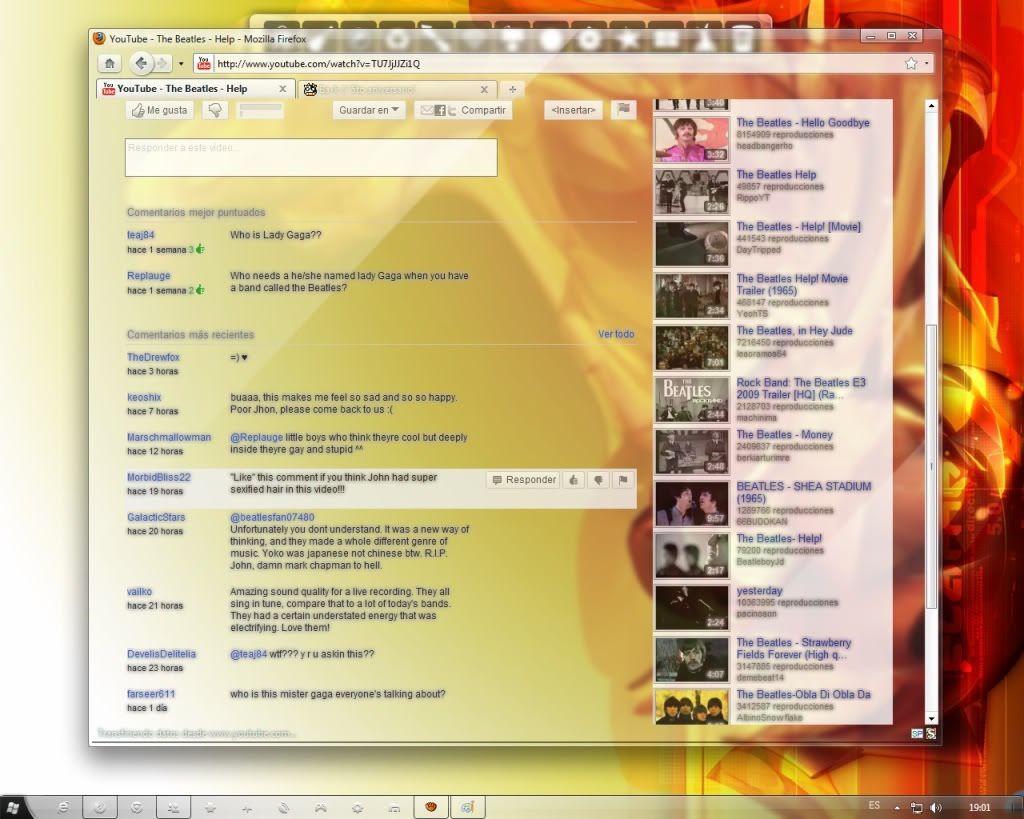
Task: Open TheDrewfox's profile link
Action: [153, 357]
